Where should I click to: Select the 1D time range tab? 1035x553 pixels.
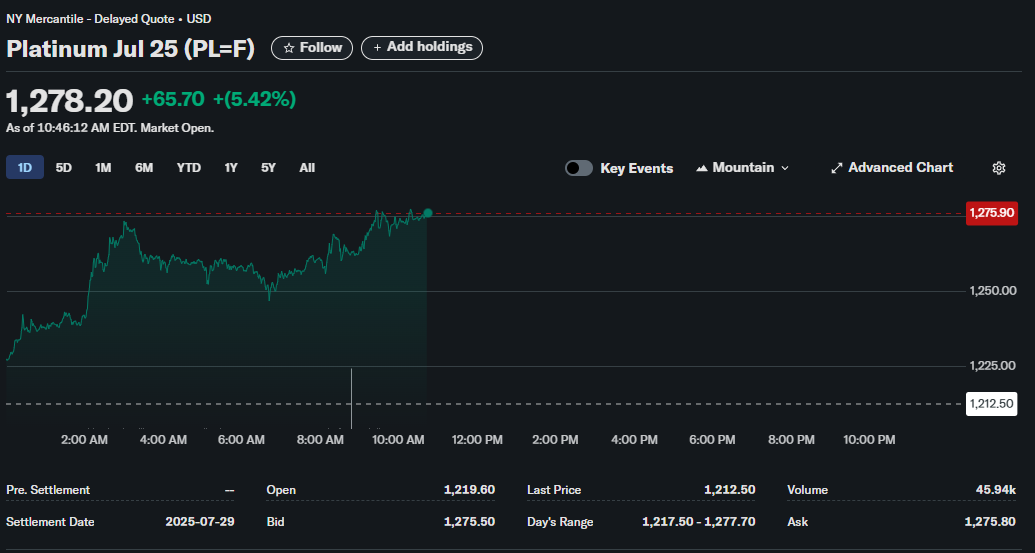click(x=25, y=168)
